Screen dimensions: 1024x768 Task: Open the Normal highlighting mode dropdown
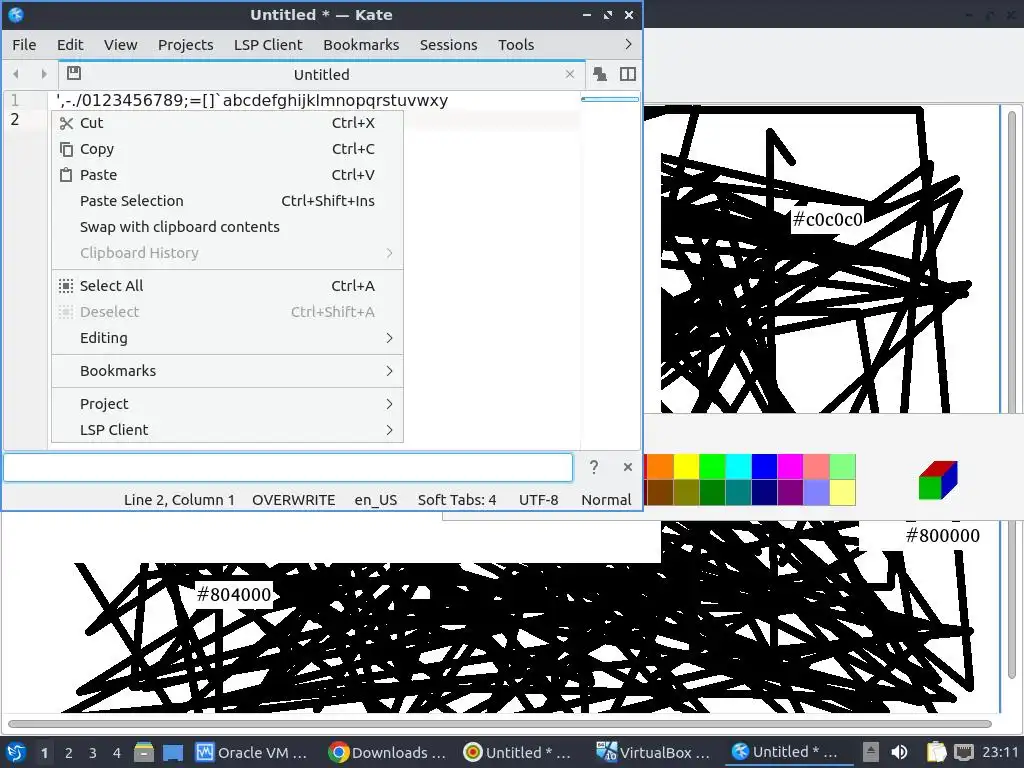coord(606,500)
